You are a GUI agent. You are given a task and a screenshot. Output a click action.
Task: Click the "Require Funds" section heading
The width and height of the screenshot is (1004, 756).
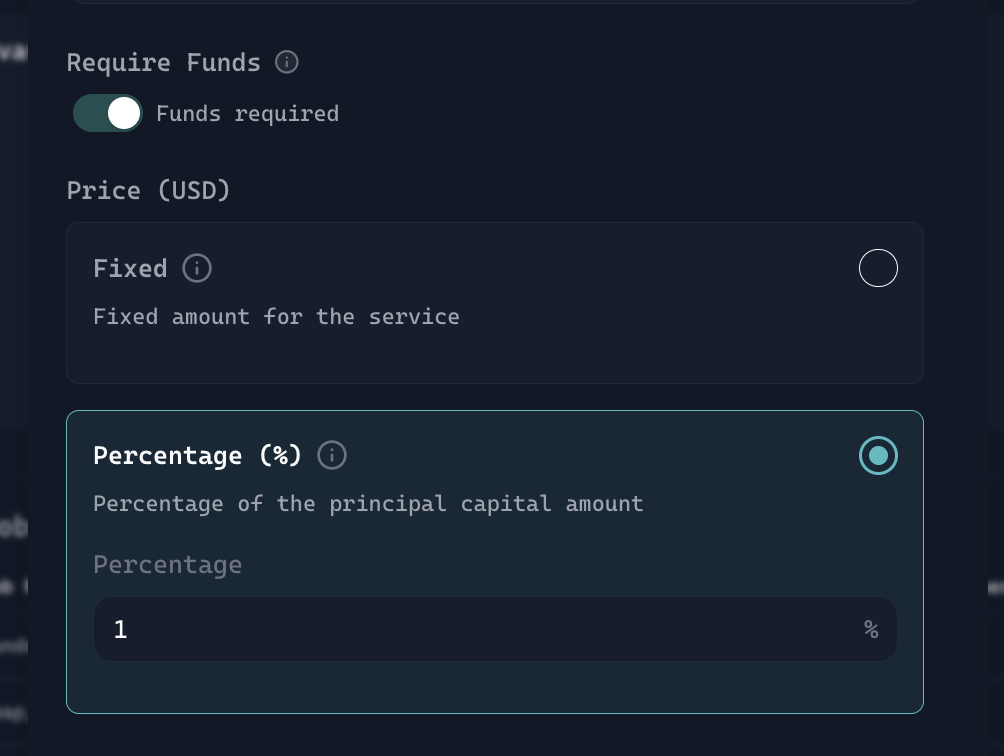click(x=163, y=62)
